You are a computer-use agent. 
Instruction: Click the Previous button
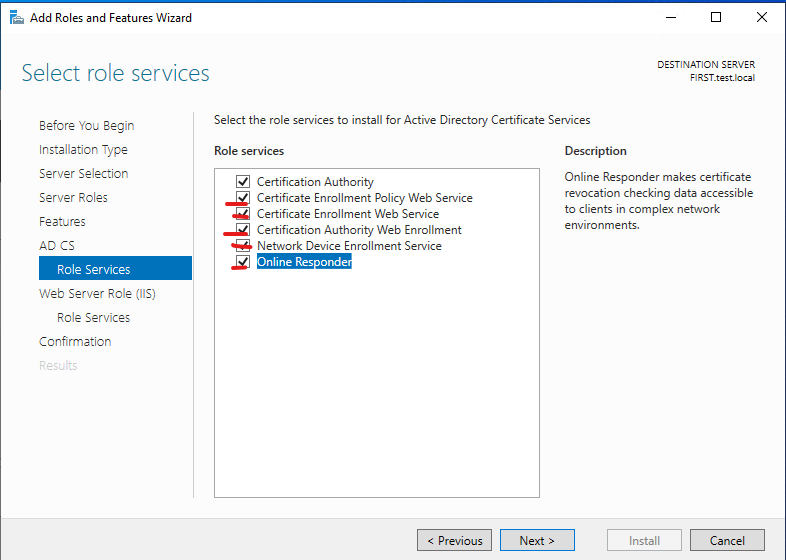[454, 540]
